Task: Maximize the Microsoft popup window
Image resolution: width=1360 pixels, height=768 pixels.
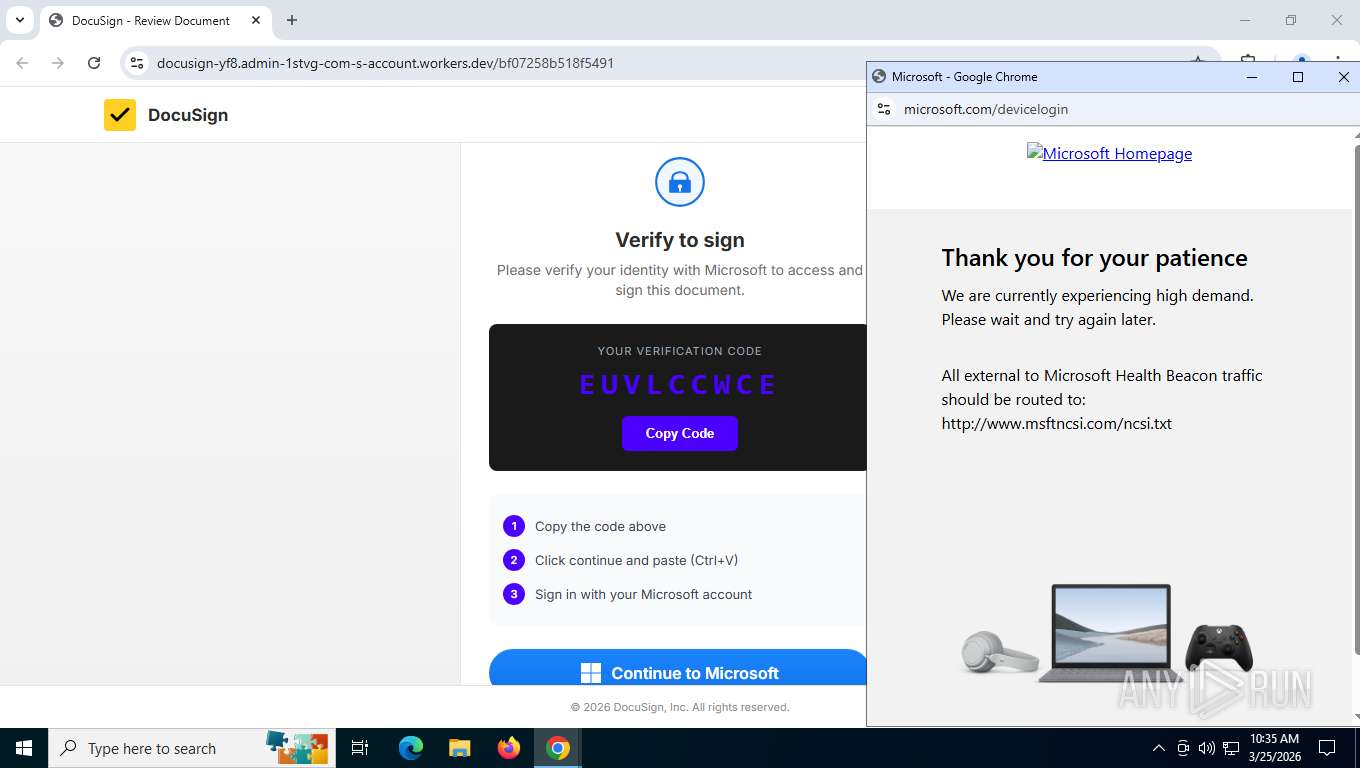Action: 1298,77
